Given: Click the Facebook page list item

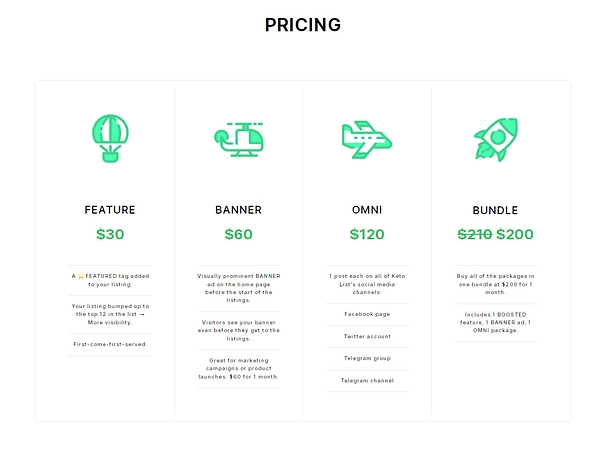Looking at the screenshot, I should point(367,314).
